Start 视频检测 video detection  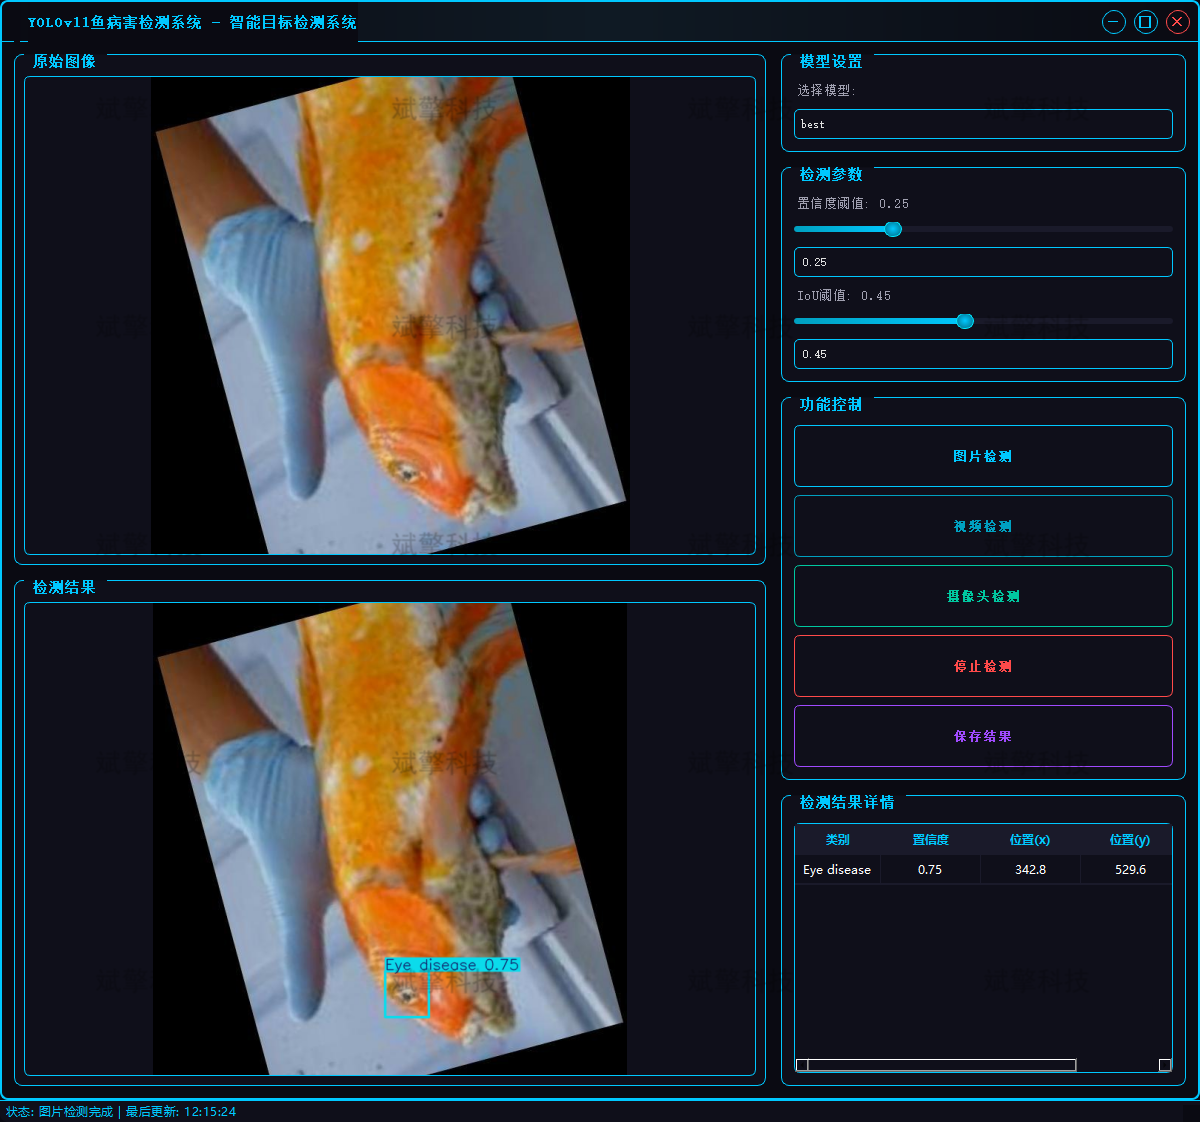983,526
